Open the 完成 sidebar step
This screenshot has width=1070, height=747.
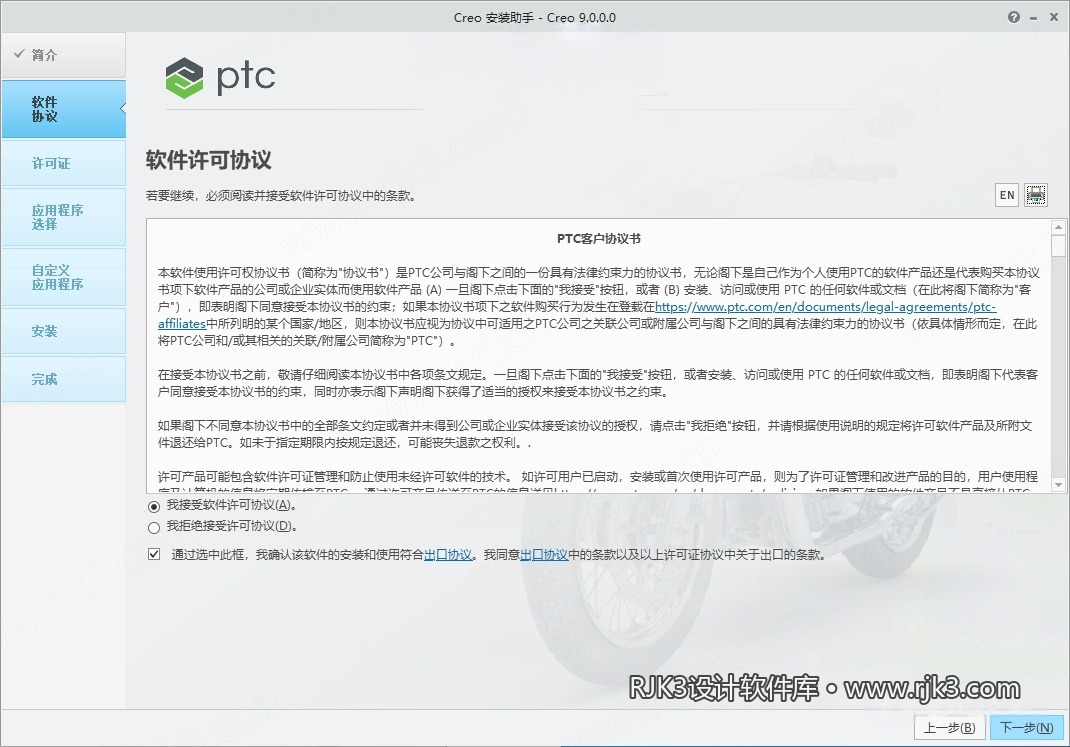point(63,379)
